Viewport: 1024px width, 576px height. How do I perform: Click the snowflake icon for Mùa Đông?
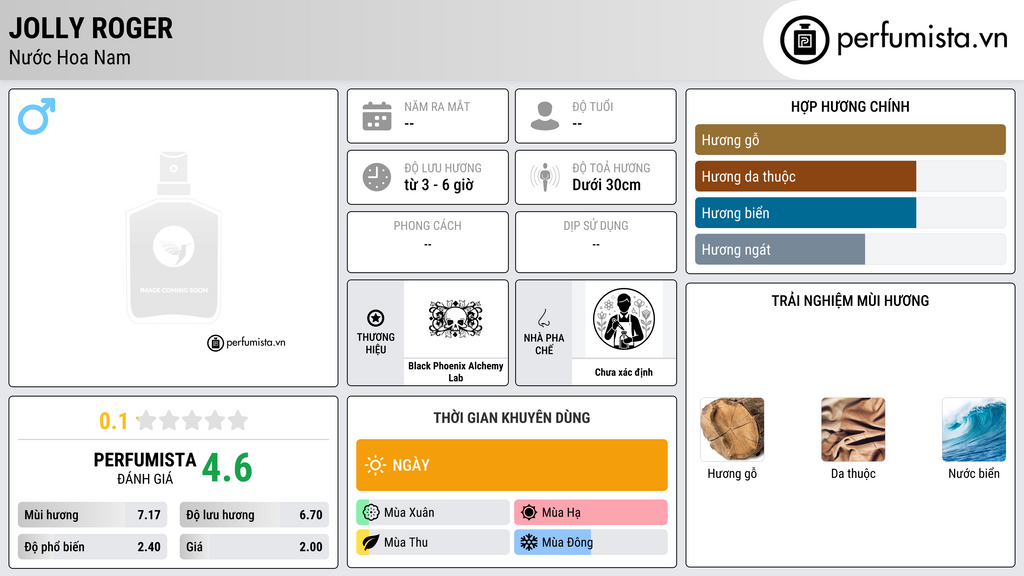[x=529, y=542]
